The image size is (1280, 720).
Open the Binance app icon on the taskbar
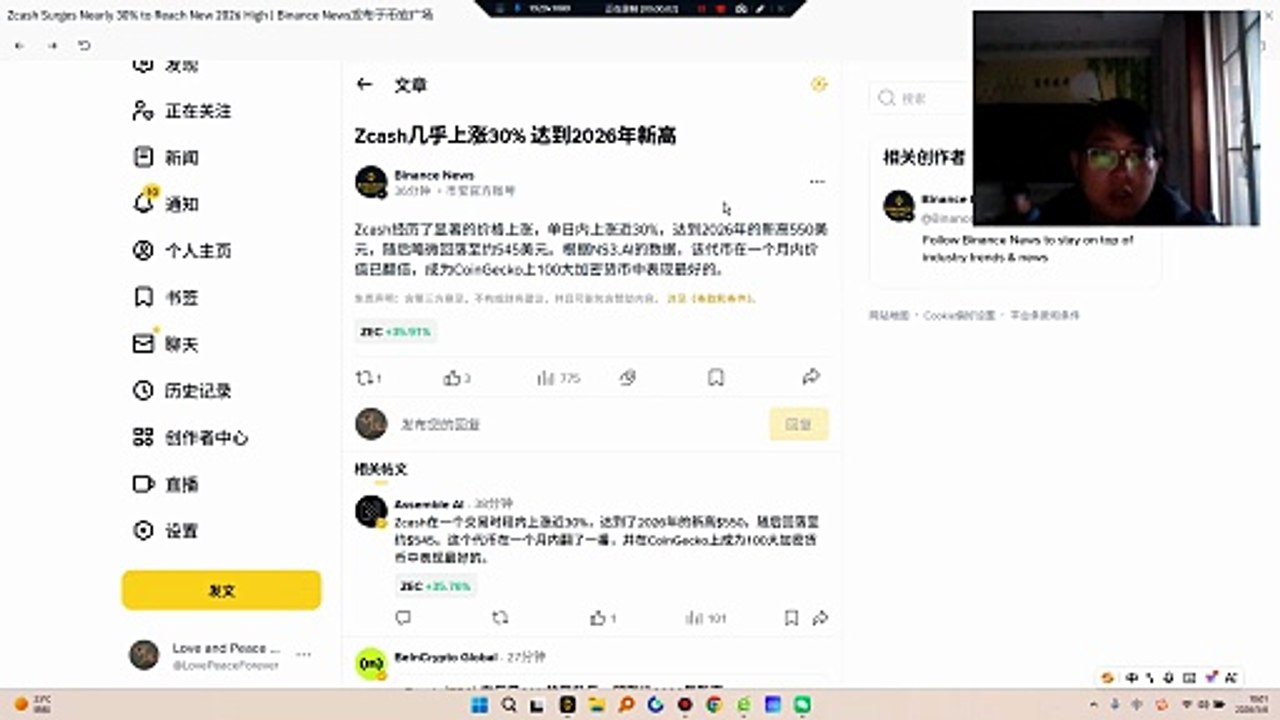[x=568, y=705]
